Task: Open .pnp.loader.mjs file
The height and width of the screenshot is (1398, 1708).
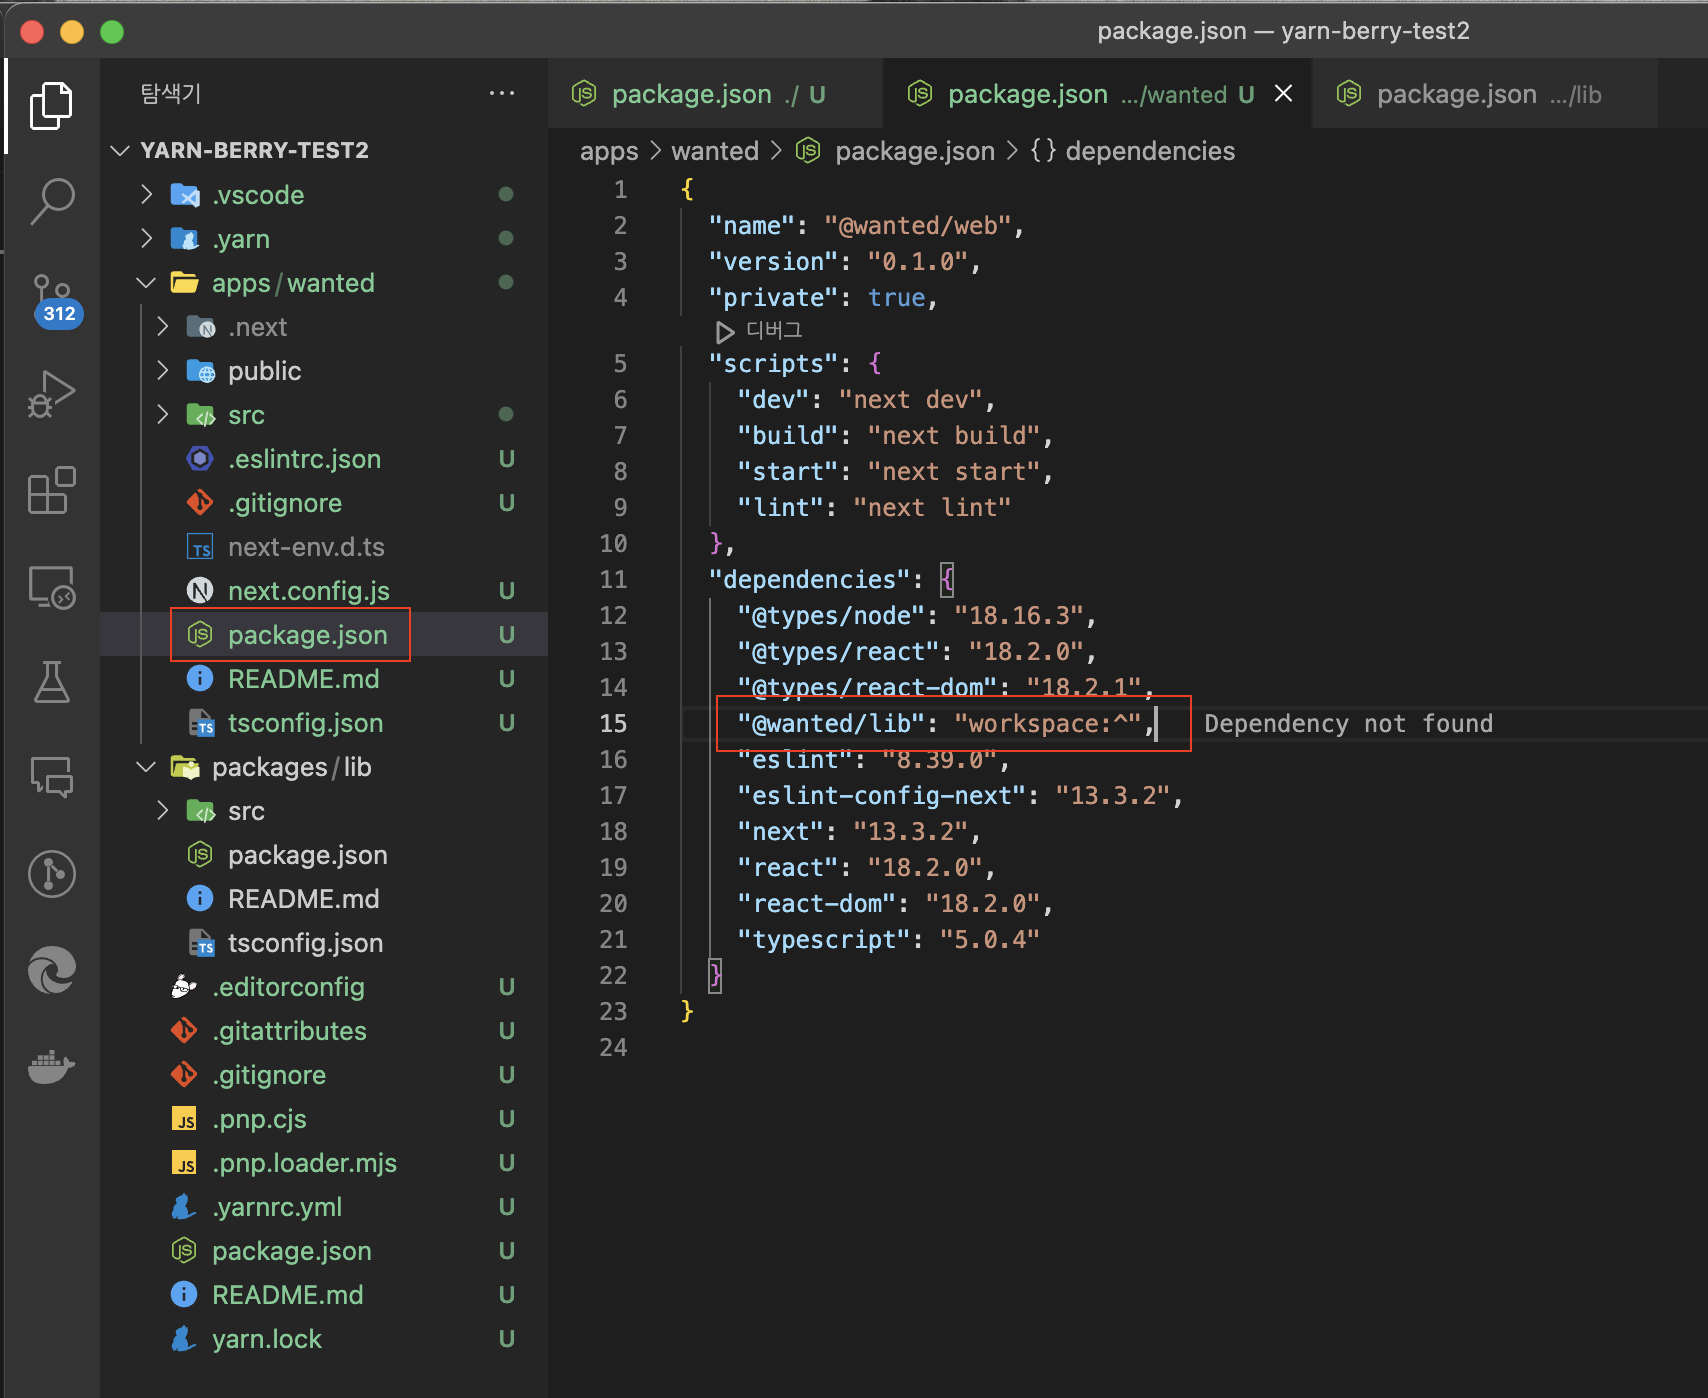Action: click(x=324, y=1163)
